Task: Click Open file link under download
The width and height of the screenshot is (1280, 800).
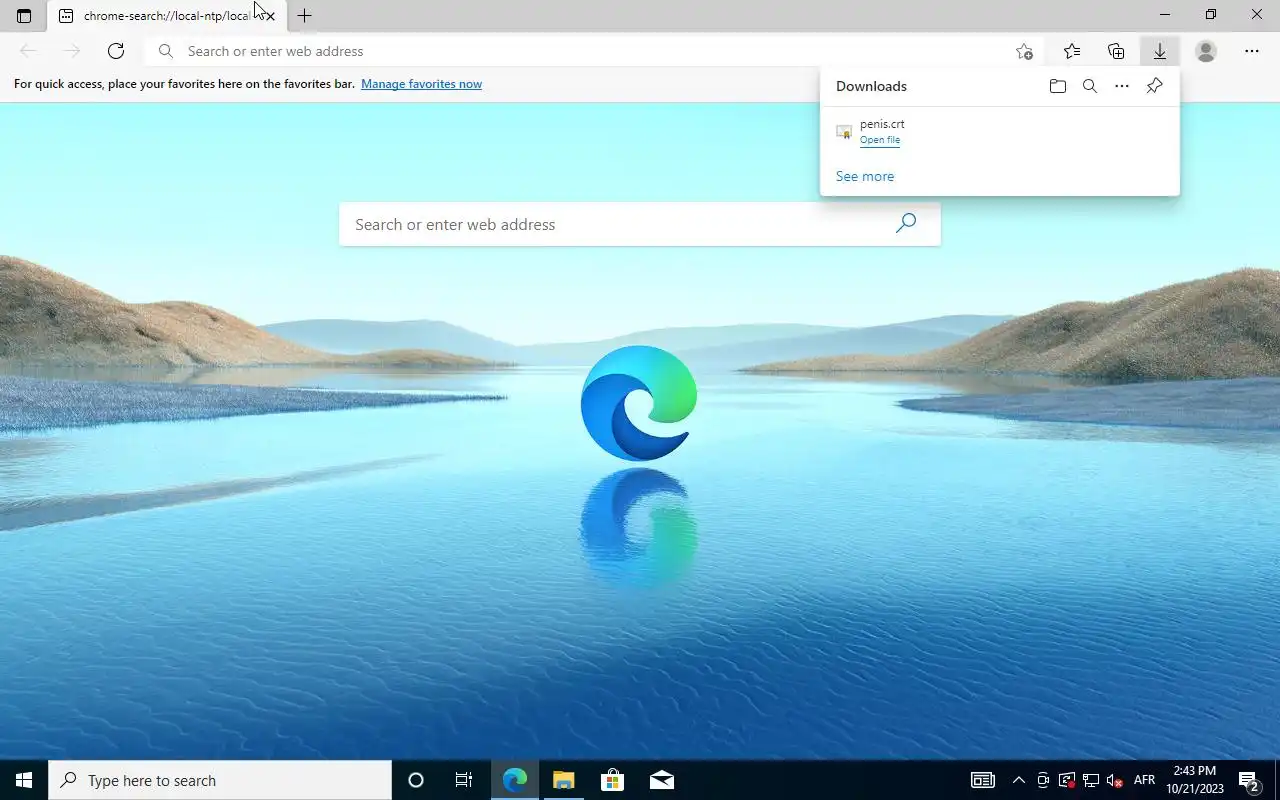Action: [880, 140]
